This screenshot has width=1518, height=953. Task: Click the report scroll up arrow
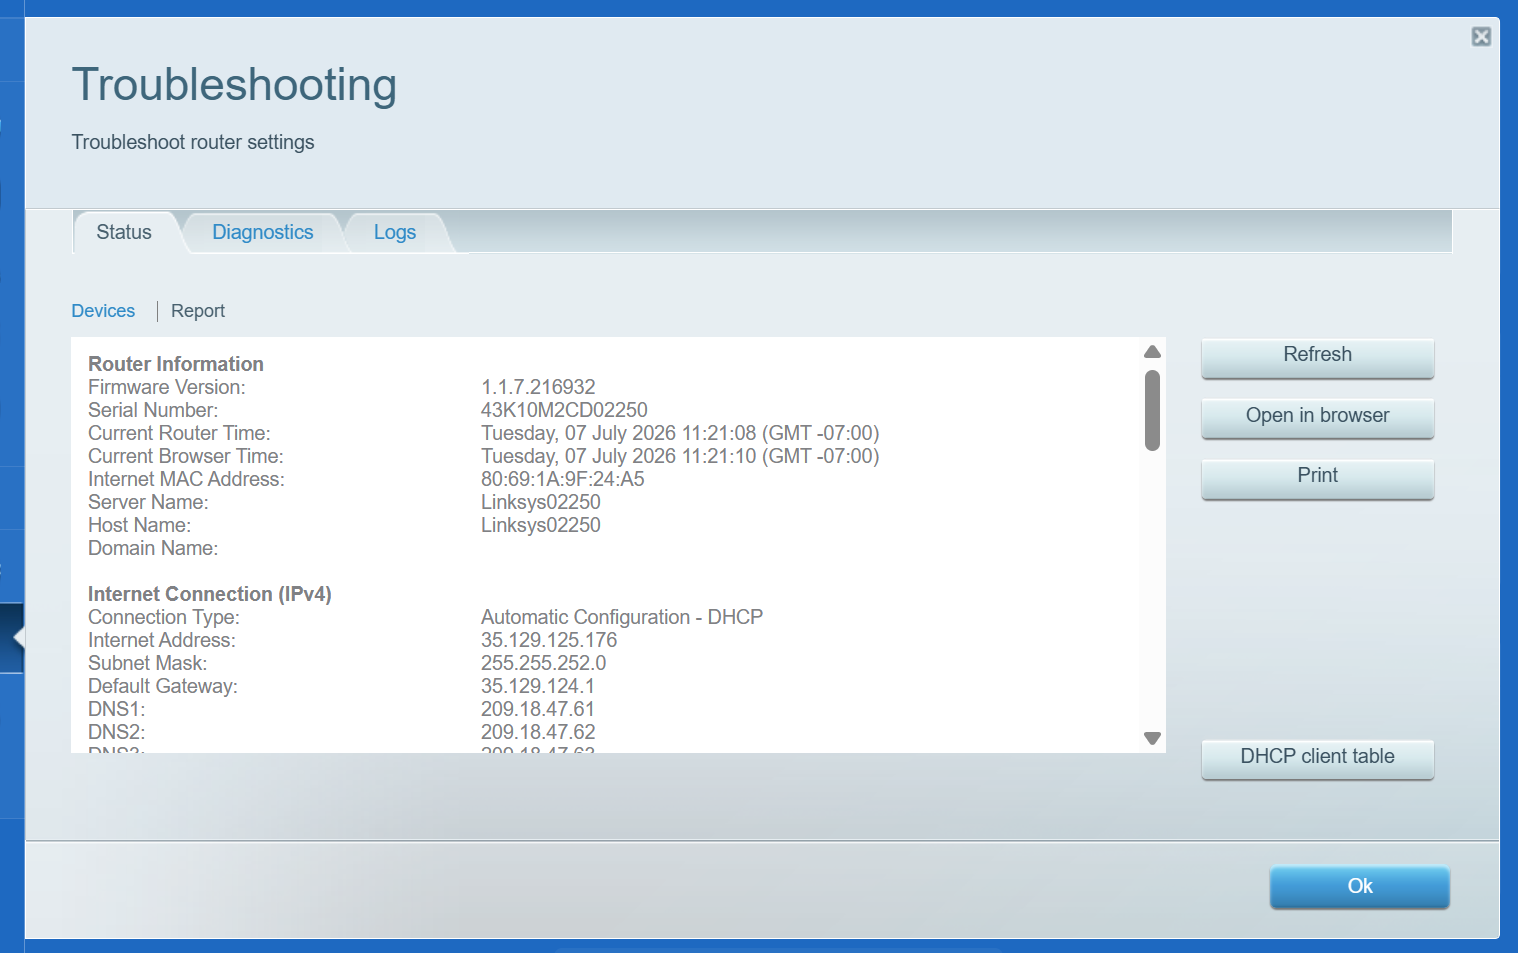(x=1152, y=352)
